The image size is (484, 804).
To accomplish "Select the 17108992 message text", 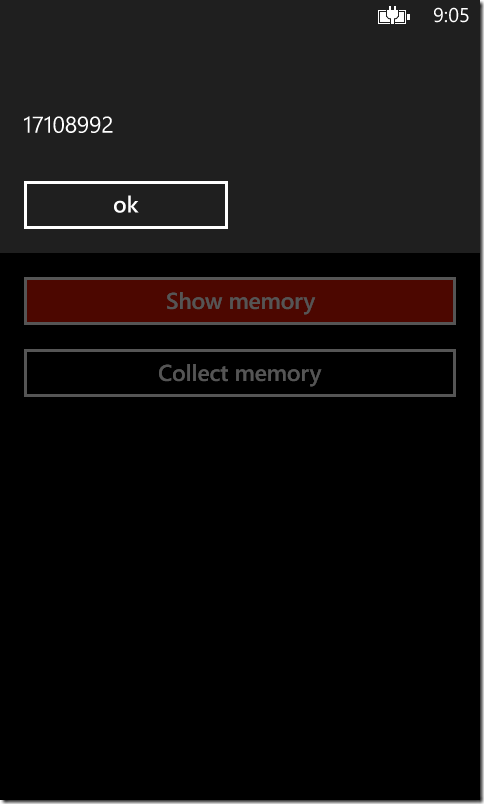I will tap(68, 126).
